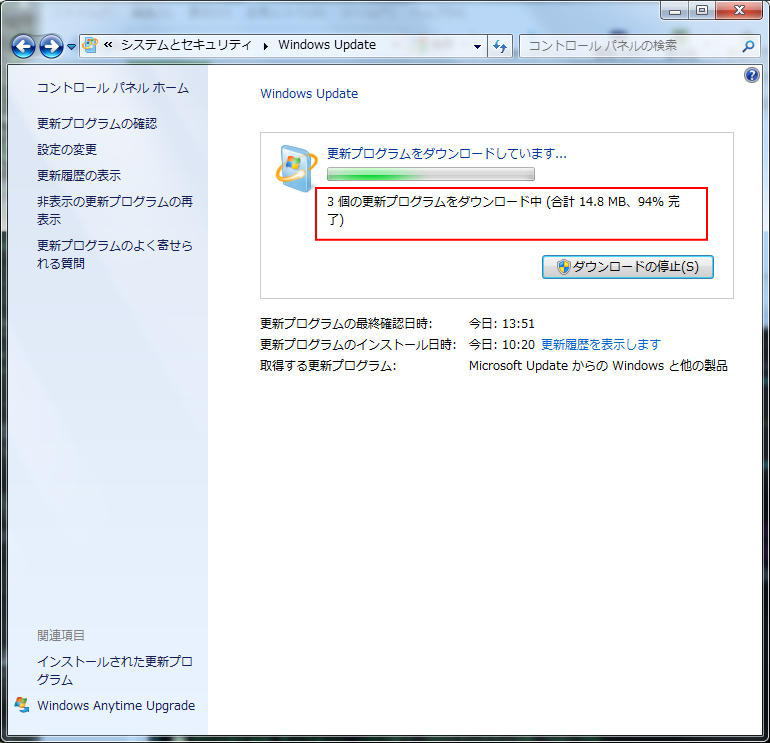The height and width of the screenshot is (743, 770).
Task: Open Help via the blue question mark icon
Action: pyautogui.click(x=751, y=75)
